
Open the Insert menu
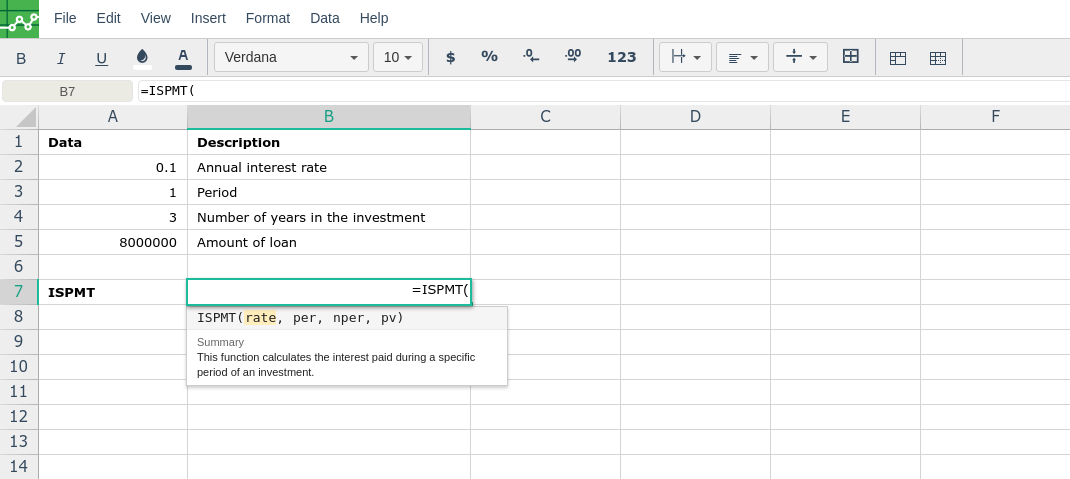[208, 18]
